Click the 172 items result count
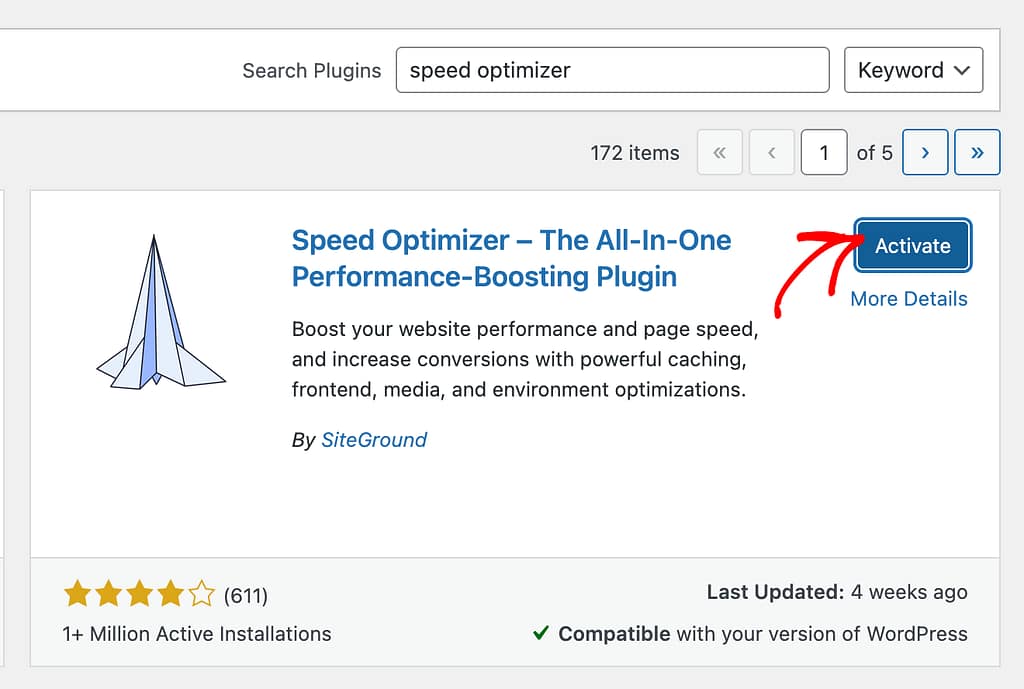The width and height of the screenshot is (1024, 689). tap(634, 153)
